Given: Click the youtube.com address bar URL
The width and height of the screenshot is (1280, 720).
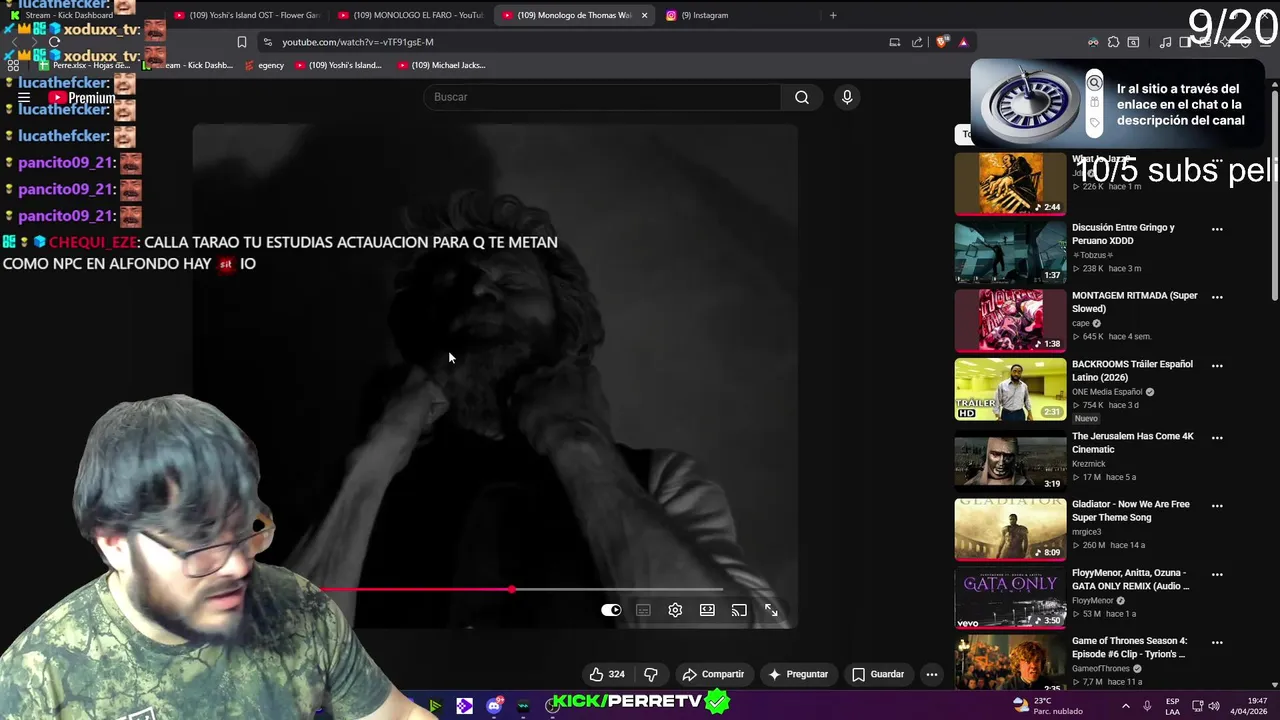Looking at the screenshot, I should point(357,42).
